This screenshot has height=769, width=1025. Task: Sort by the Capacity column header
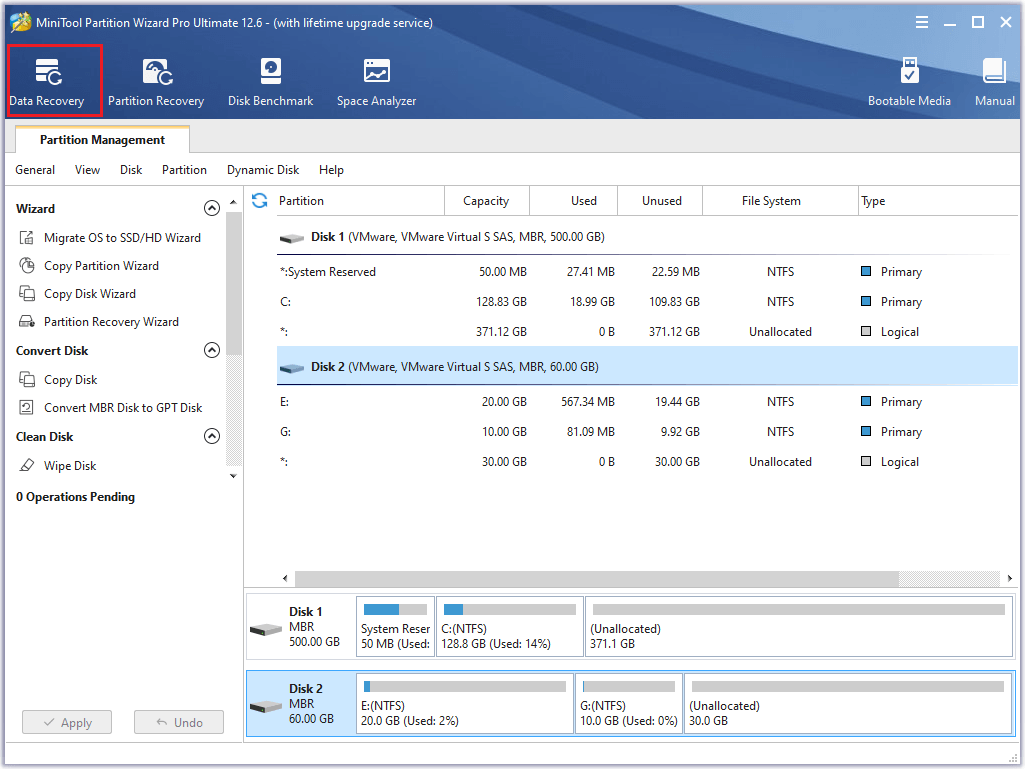coord(486,201)
